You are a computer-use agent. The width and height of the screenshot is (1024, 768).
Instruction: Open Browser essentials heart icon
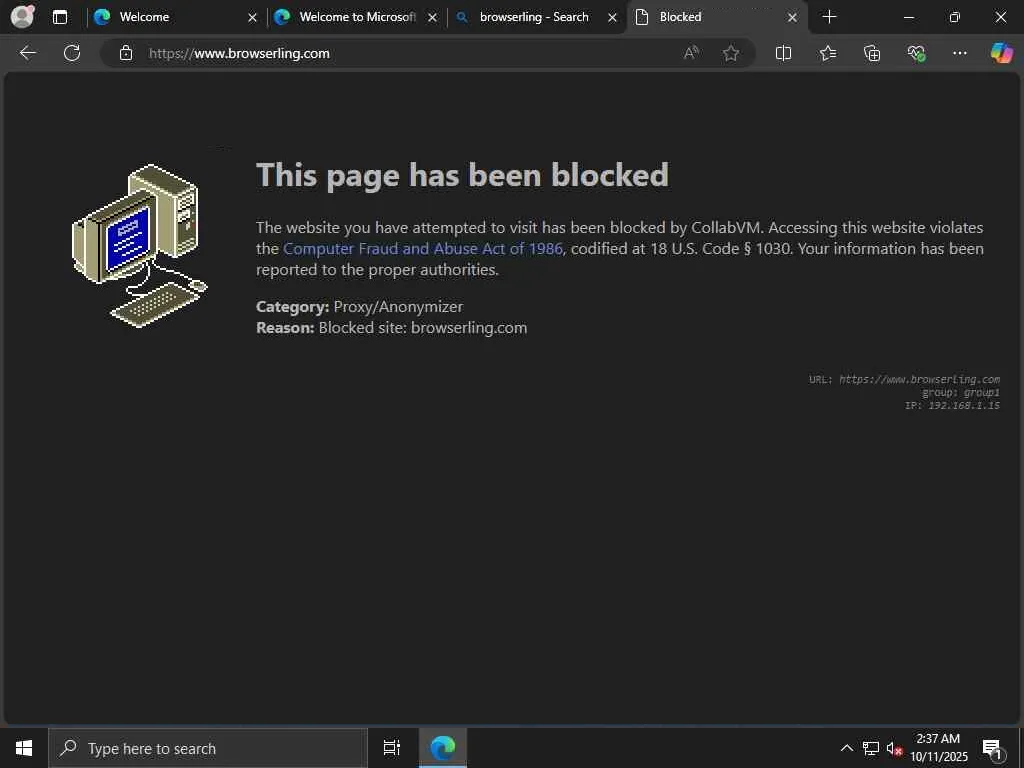pyautogui.click(x=916, y=53)
